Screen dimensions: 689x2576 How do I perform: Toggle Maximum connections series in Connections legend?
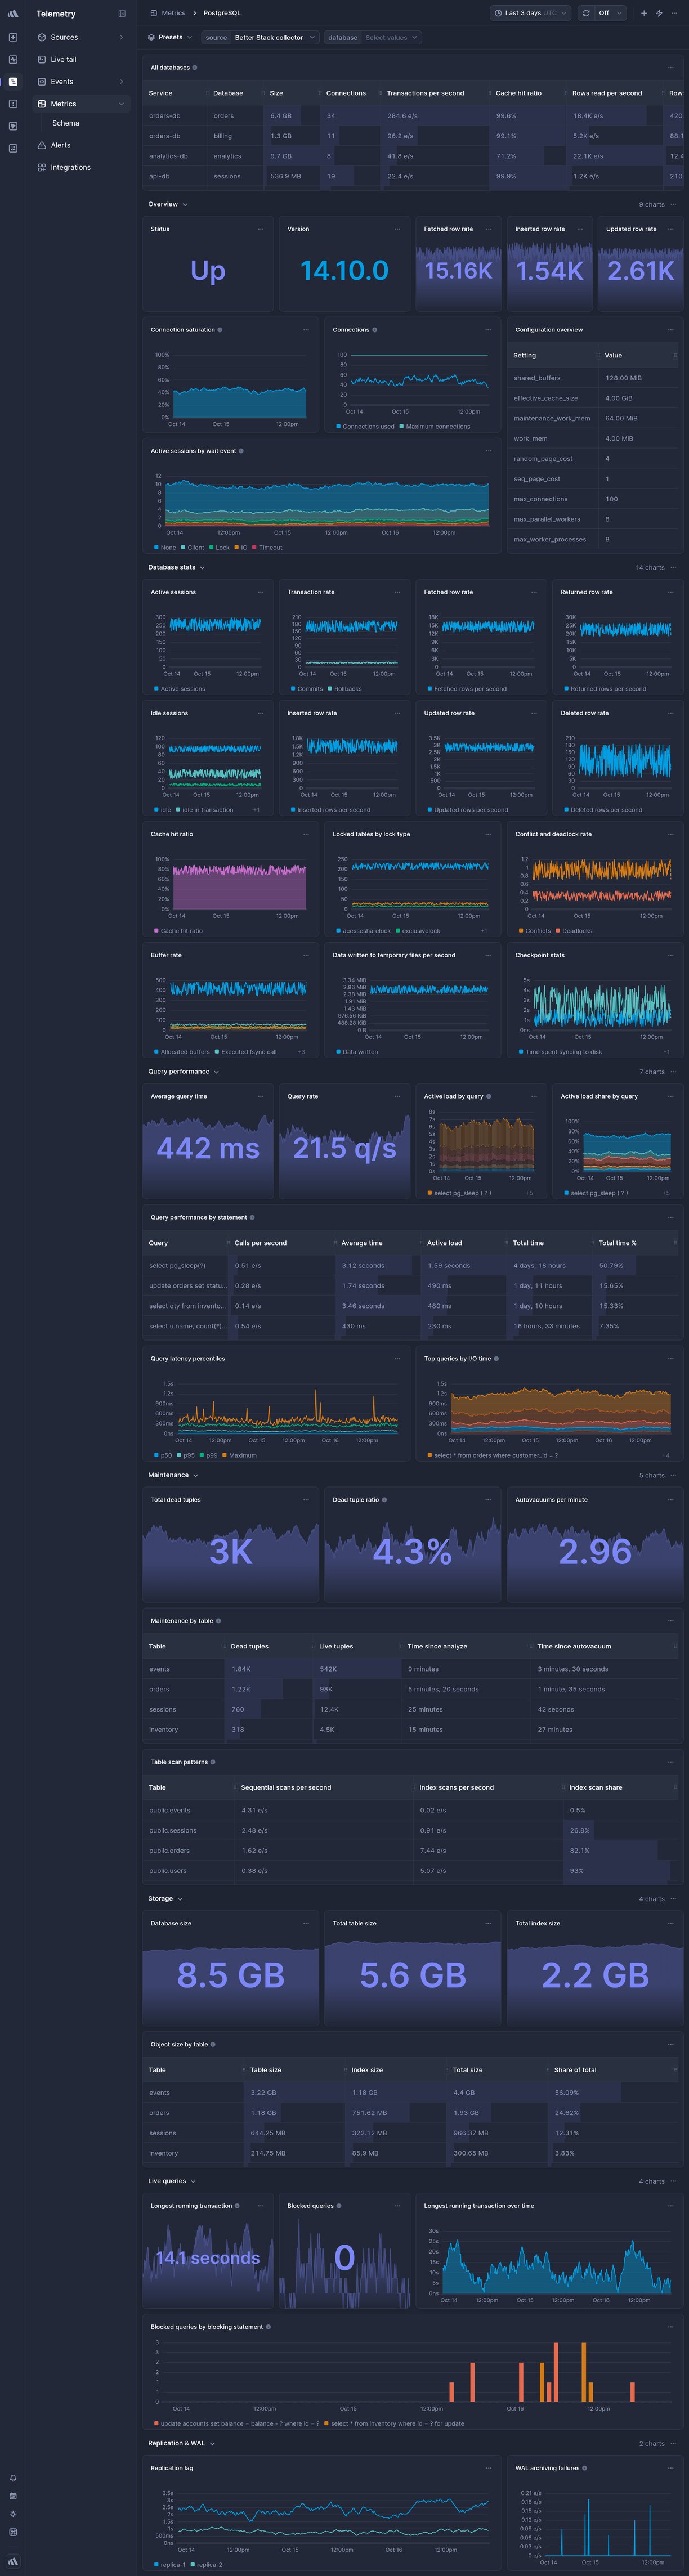point(435,427)
